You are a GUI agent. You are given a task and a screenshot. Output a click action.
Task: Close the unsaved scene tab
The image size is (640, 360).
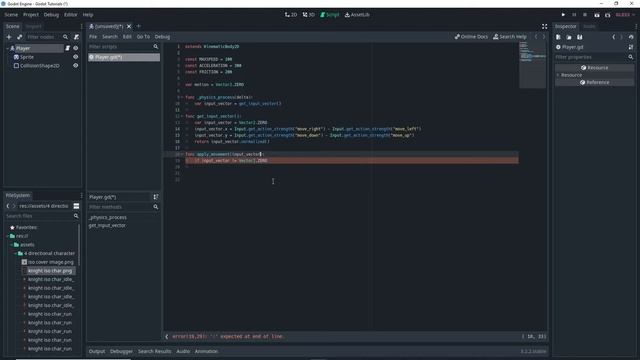click(129, 26)
